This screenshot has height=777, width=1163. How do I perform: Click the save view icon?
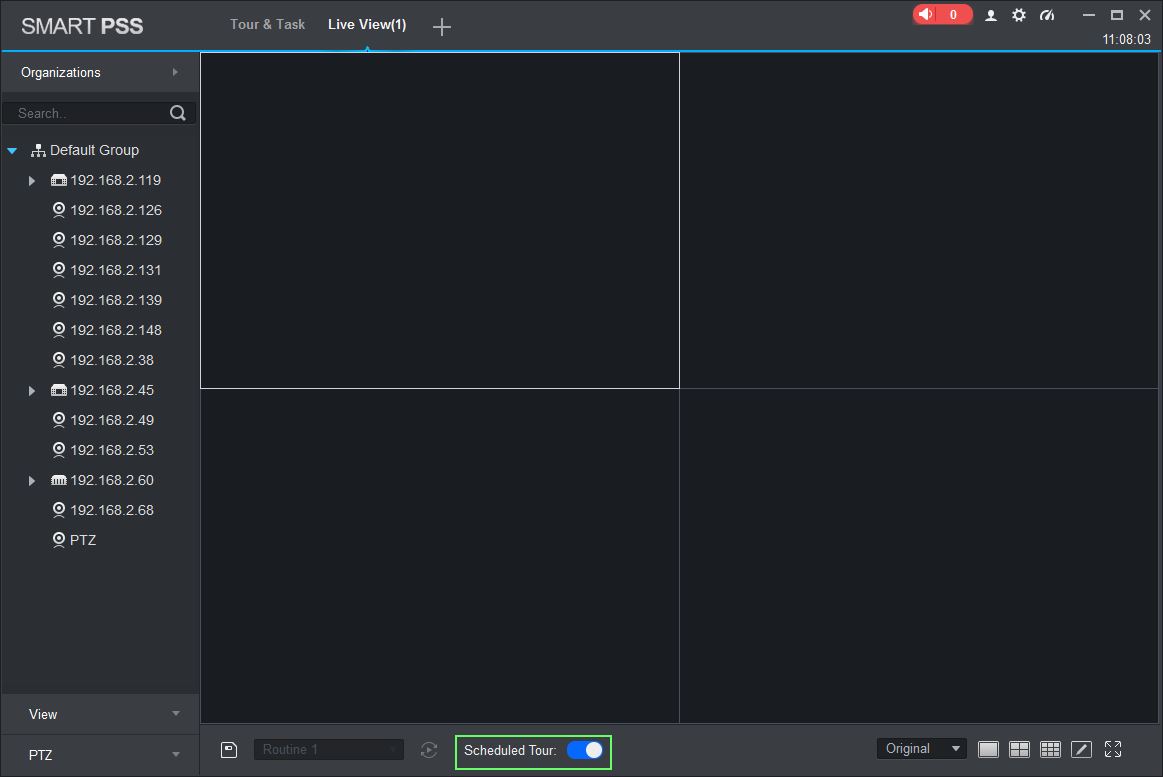click(229, 750)
